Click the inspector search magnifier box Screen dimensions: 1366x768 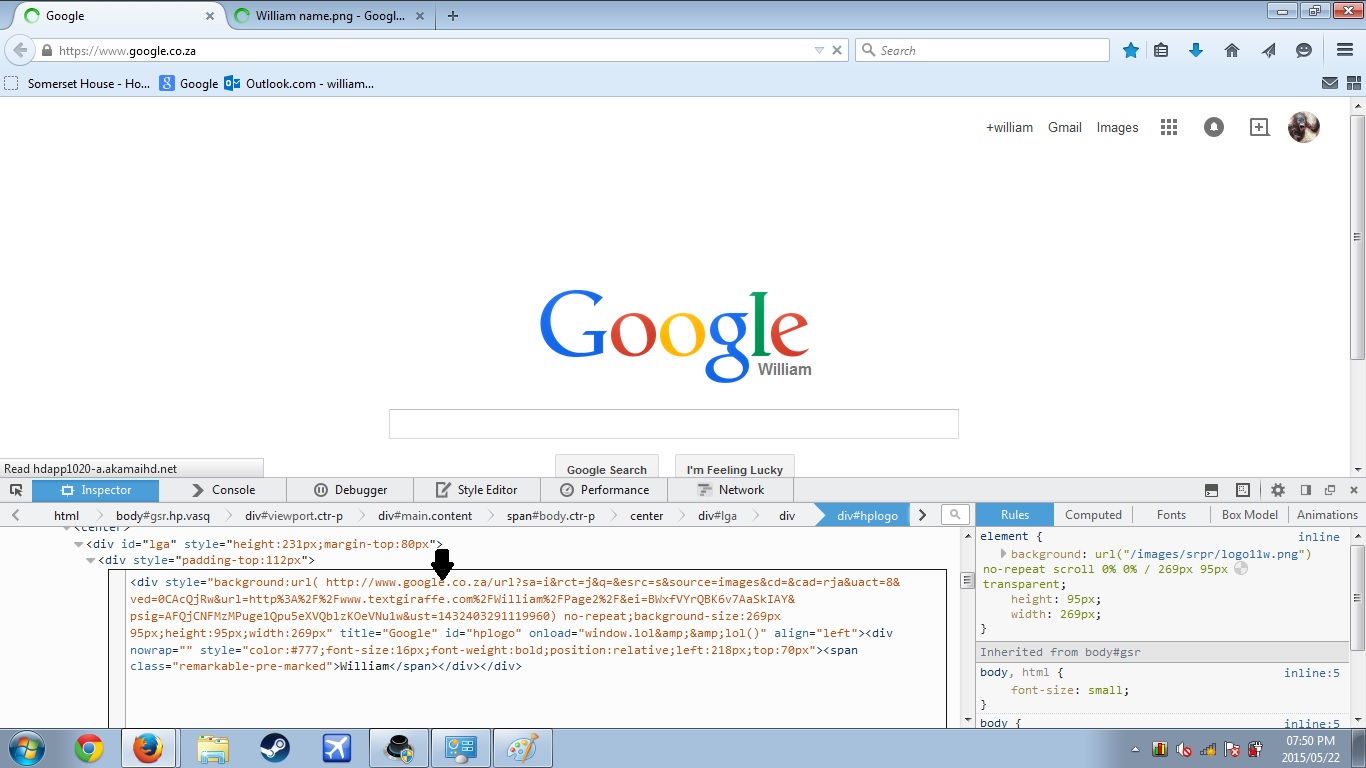coord(956,515)
